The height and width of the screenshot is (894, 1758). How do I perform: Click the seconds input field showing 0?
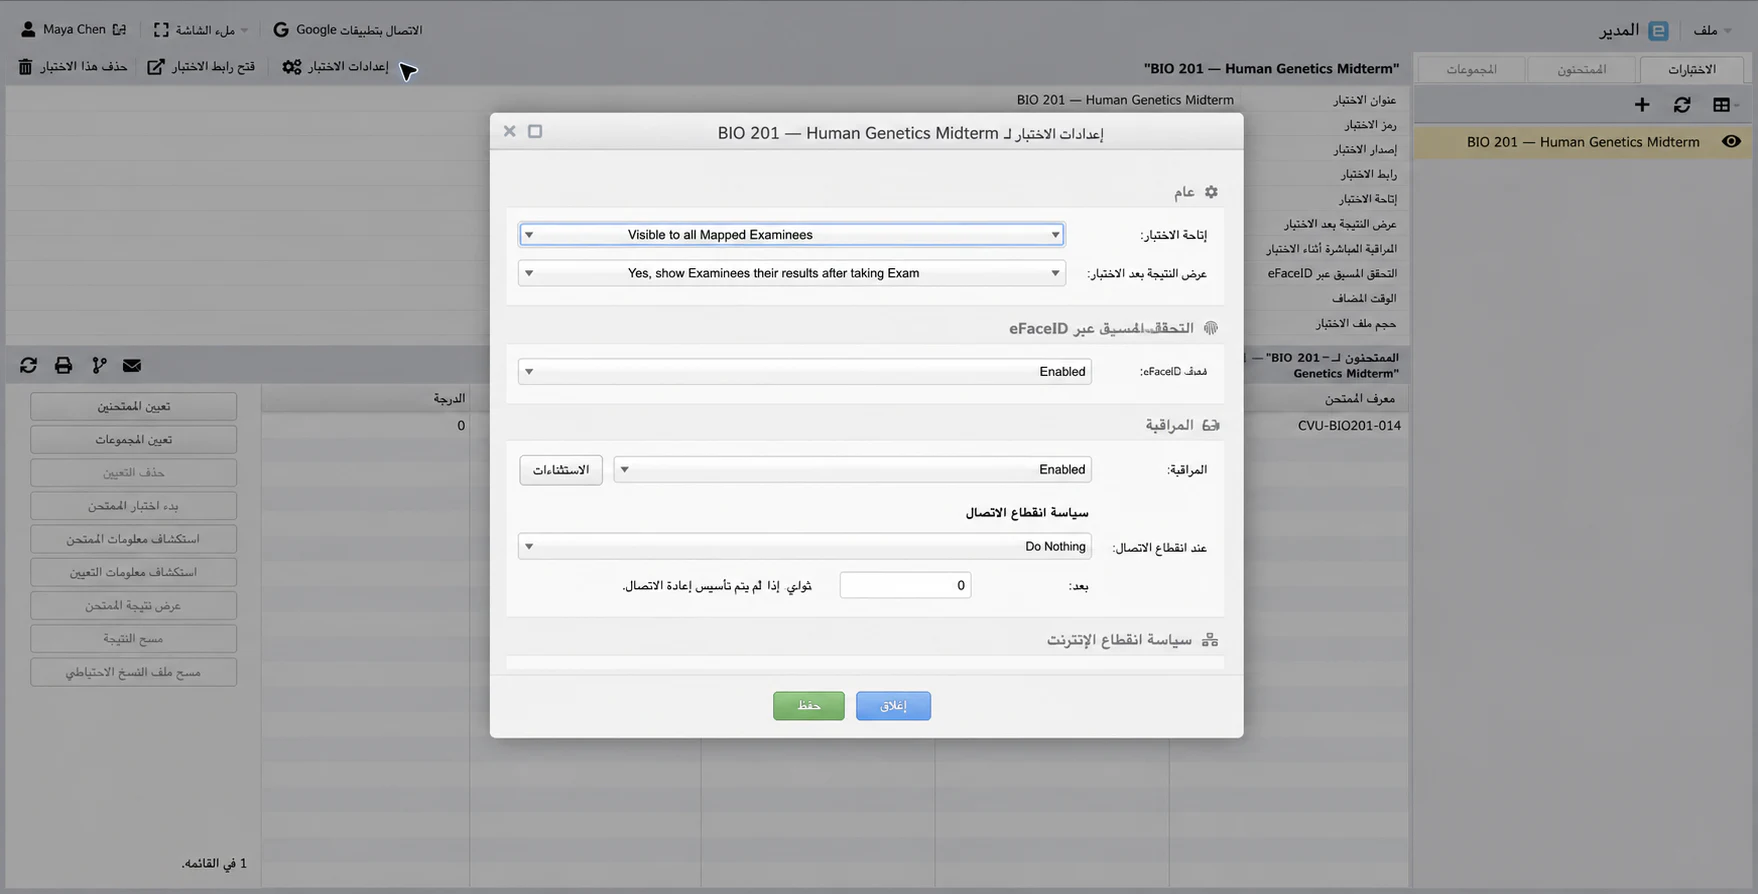click(x=905, y=586)
